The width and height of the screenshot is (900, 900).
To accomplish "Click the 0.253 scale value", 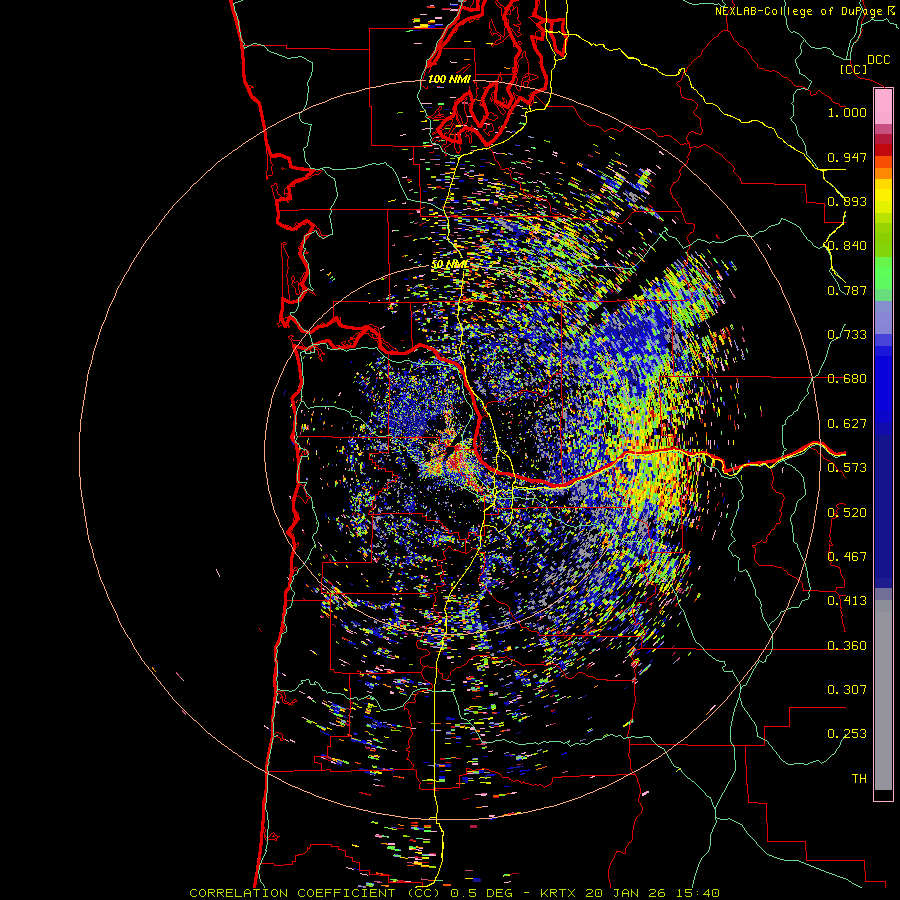I will pyautogui.click(x=847, y=734).
